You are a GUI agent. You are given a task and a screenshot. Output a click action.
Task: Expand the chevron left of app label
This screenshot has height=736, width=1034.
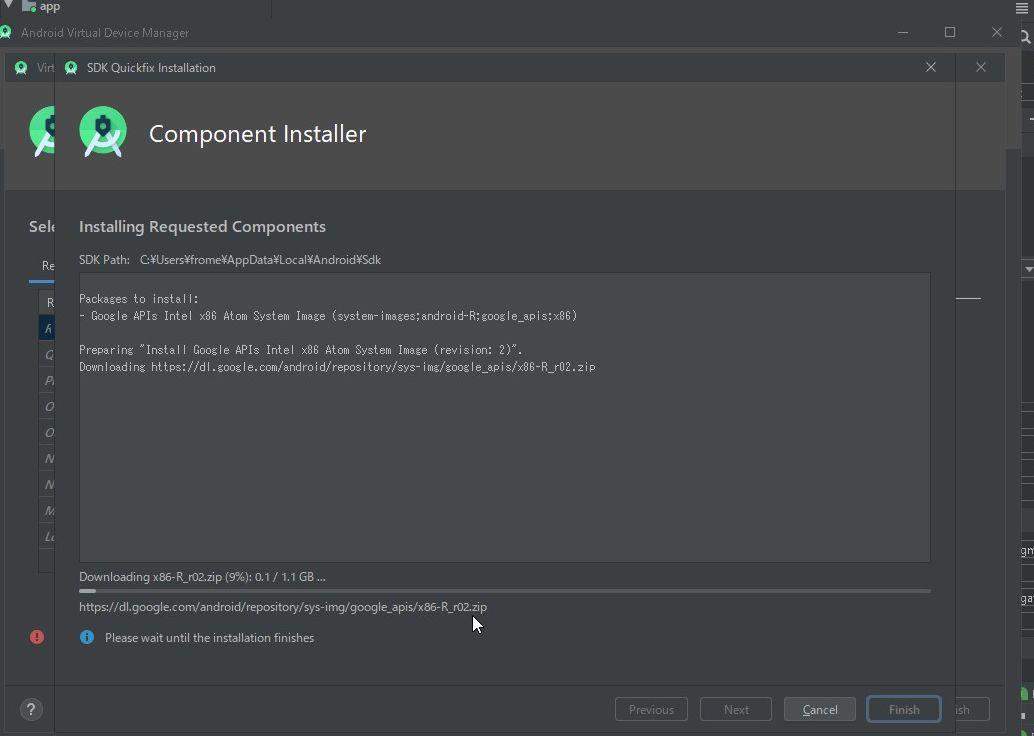tap(8, 7)
